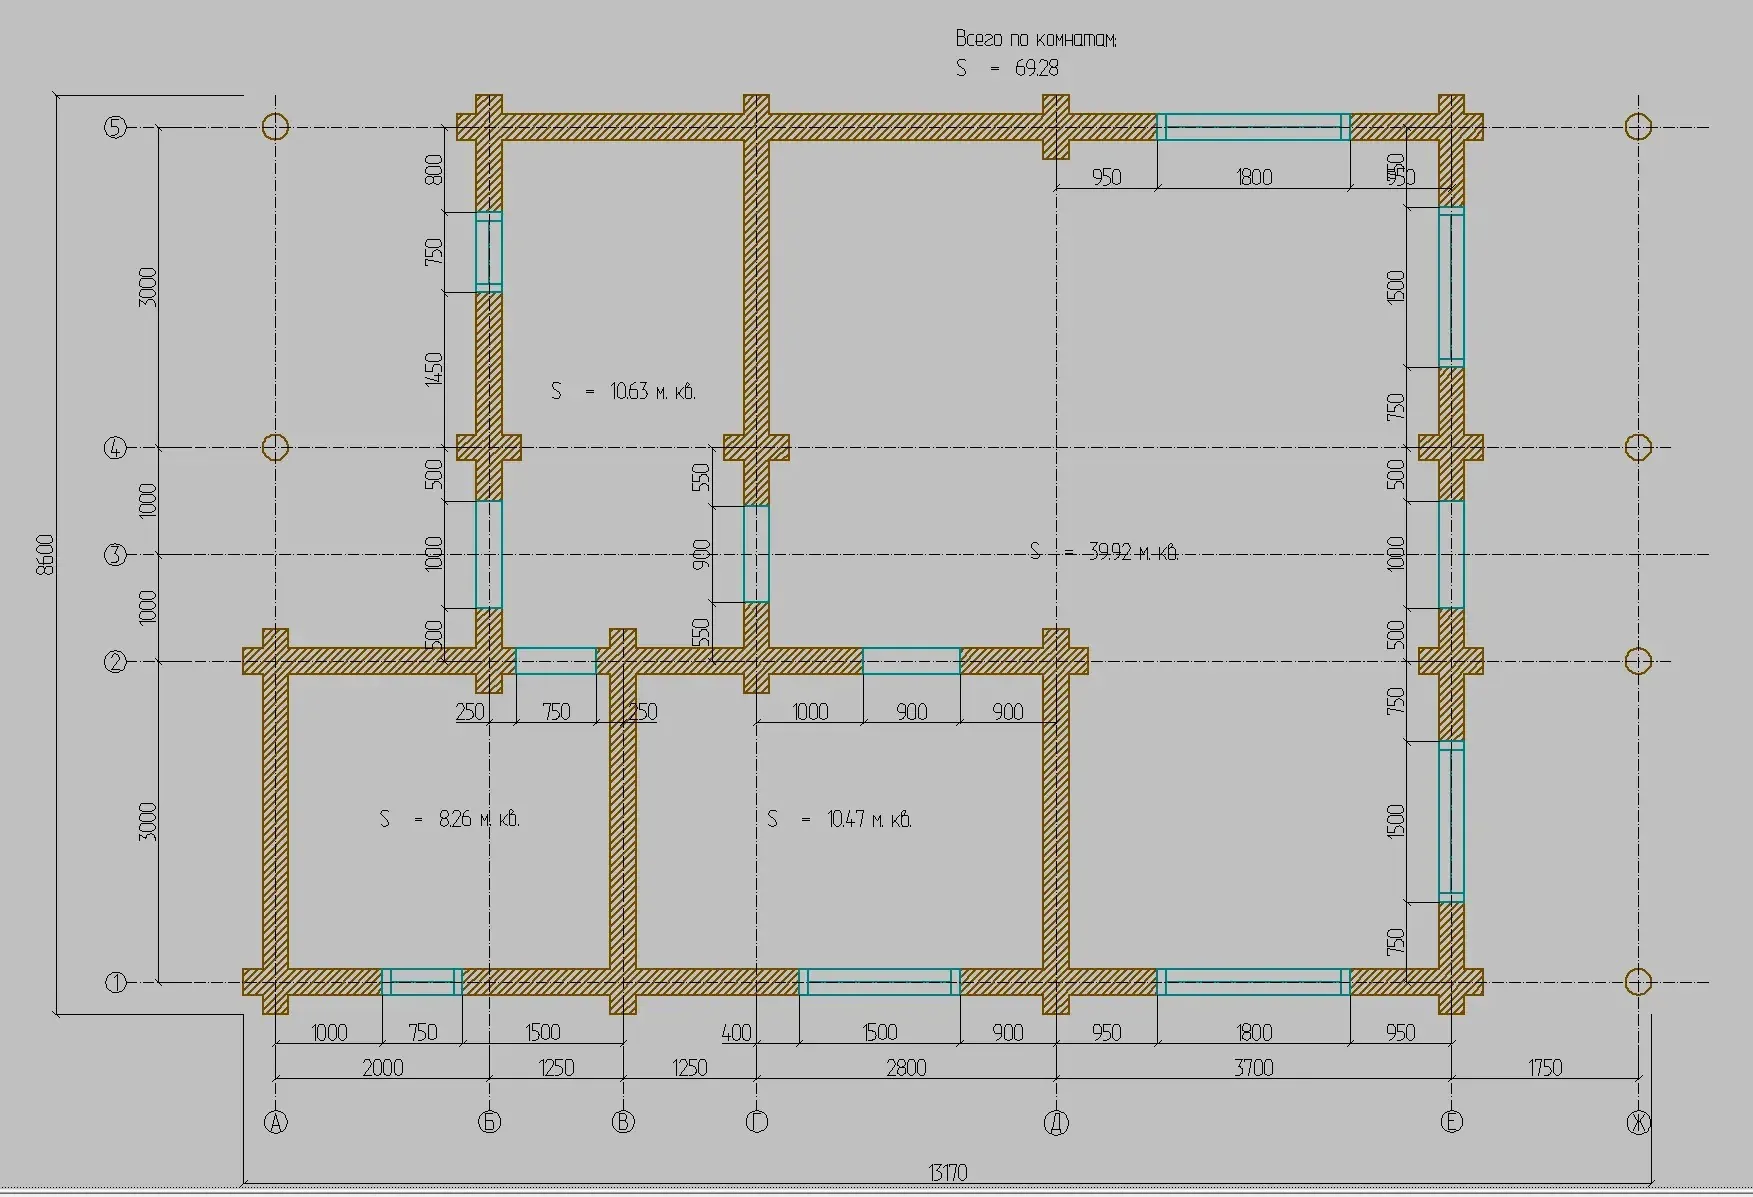Select the "2800" axis spacing dimension
This screenshot has width=1753, height=1197.
(906, 1068)
